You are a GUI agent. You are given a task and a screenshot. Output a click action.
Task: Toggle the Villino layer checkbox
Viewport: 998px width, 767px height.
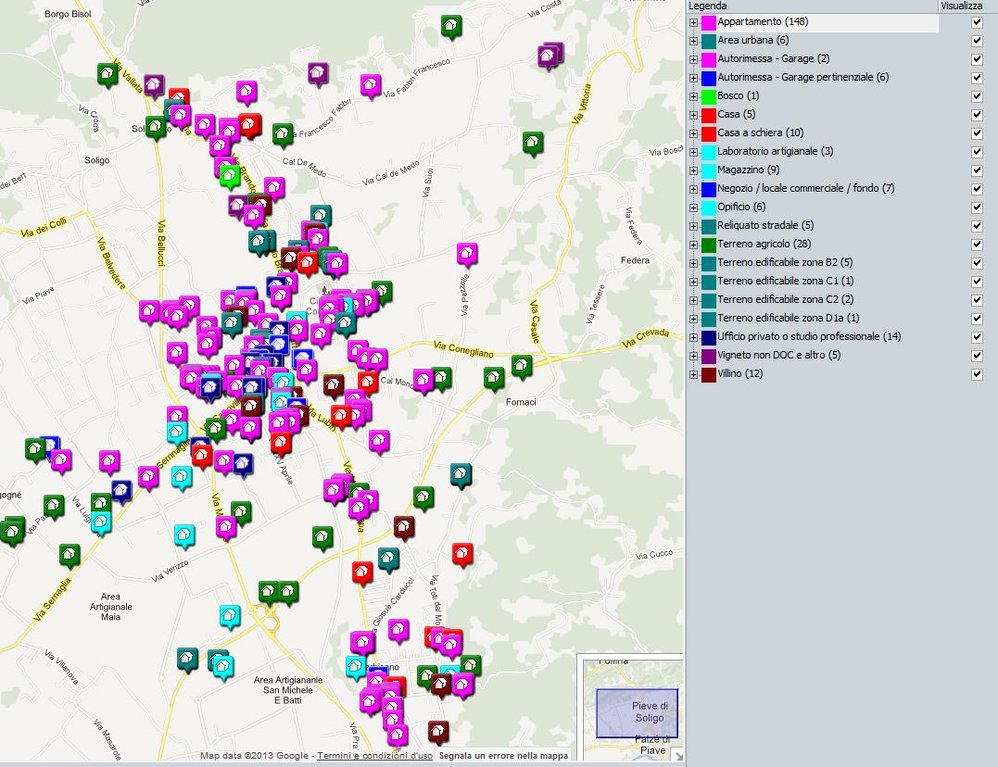click(977, 374)
